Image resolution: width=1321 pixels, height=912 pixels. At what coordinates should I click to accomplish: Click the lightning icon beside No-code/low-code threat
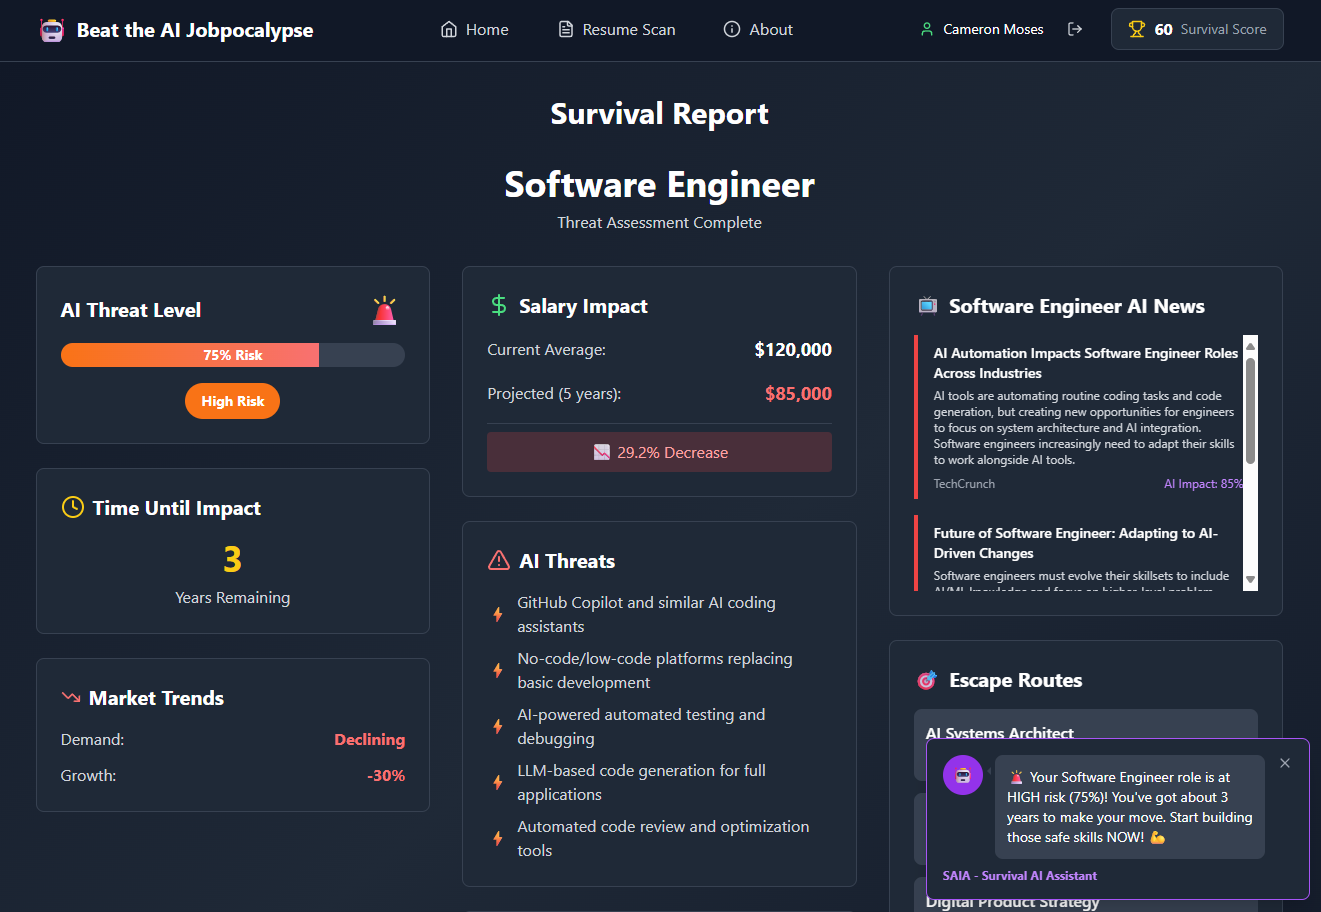(x=498, y=670)
